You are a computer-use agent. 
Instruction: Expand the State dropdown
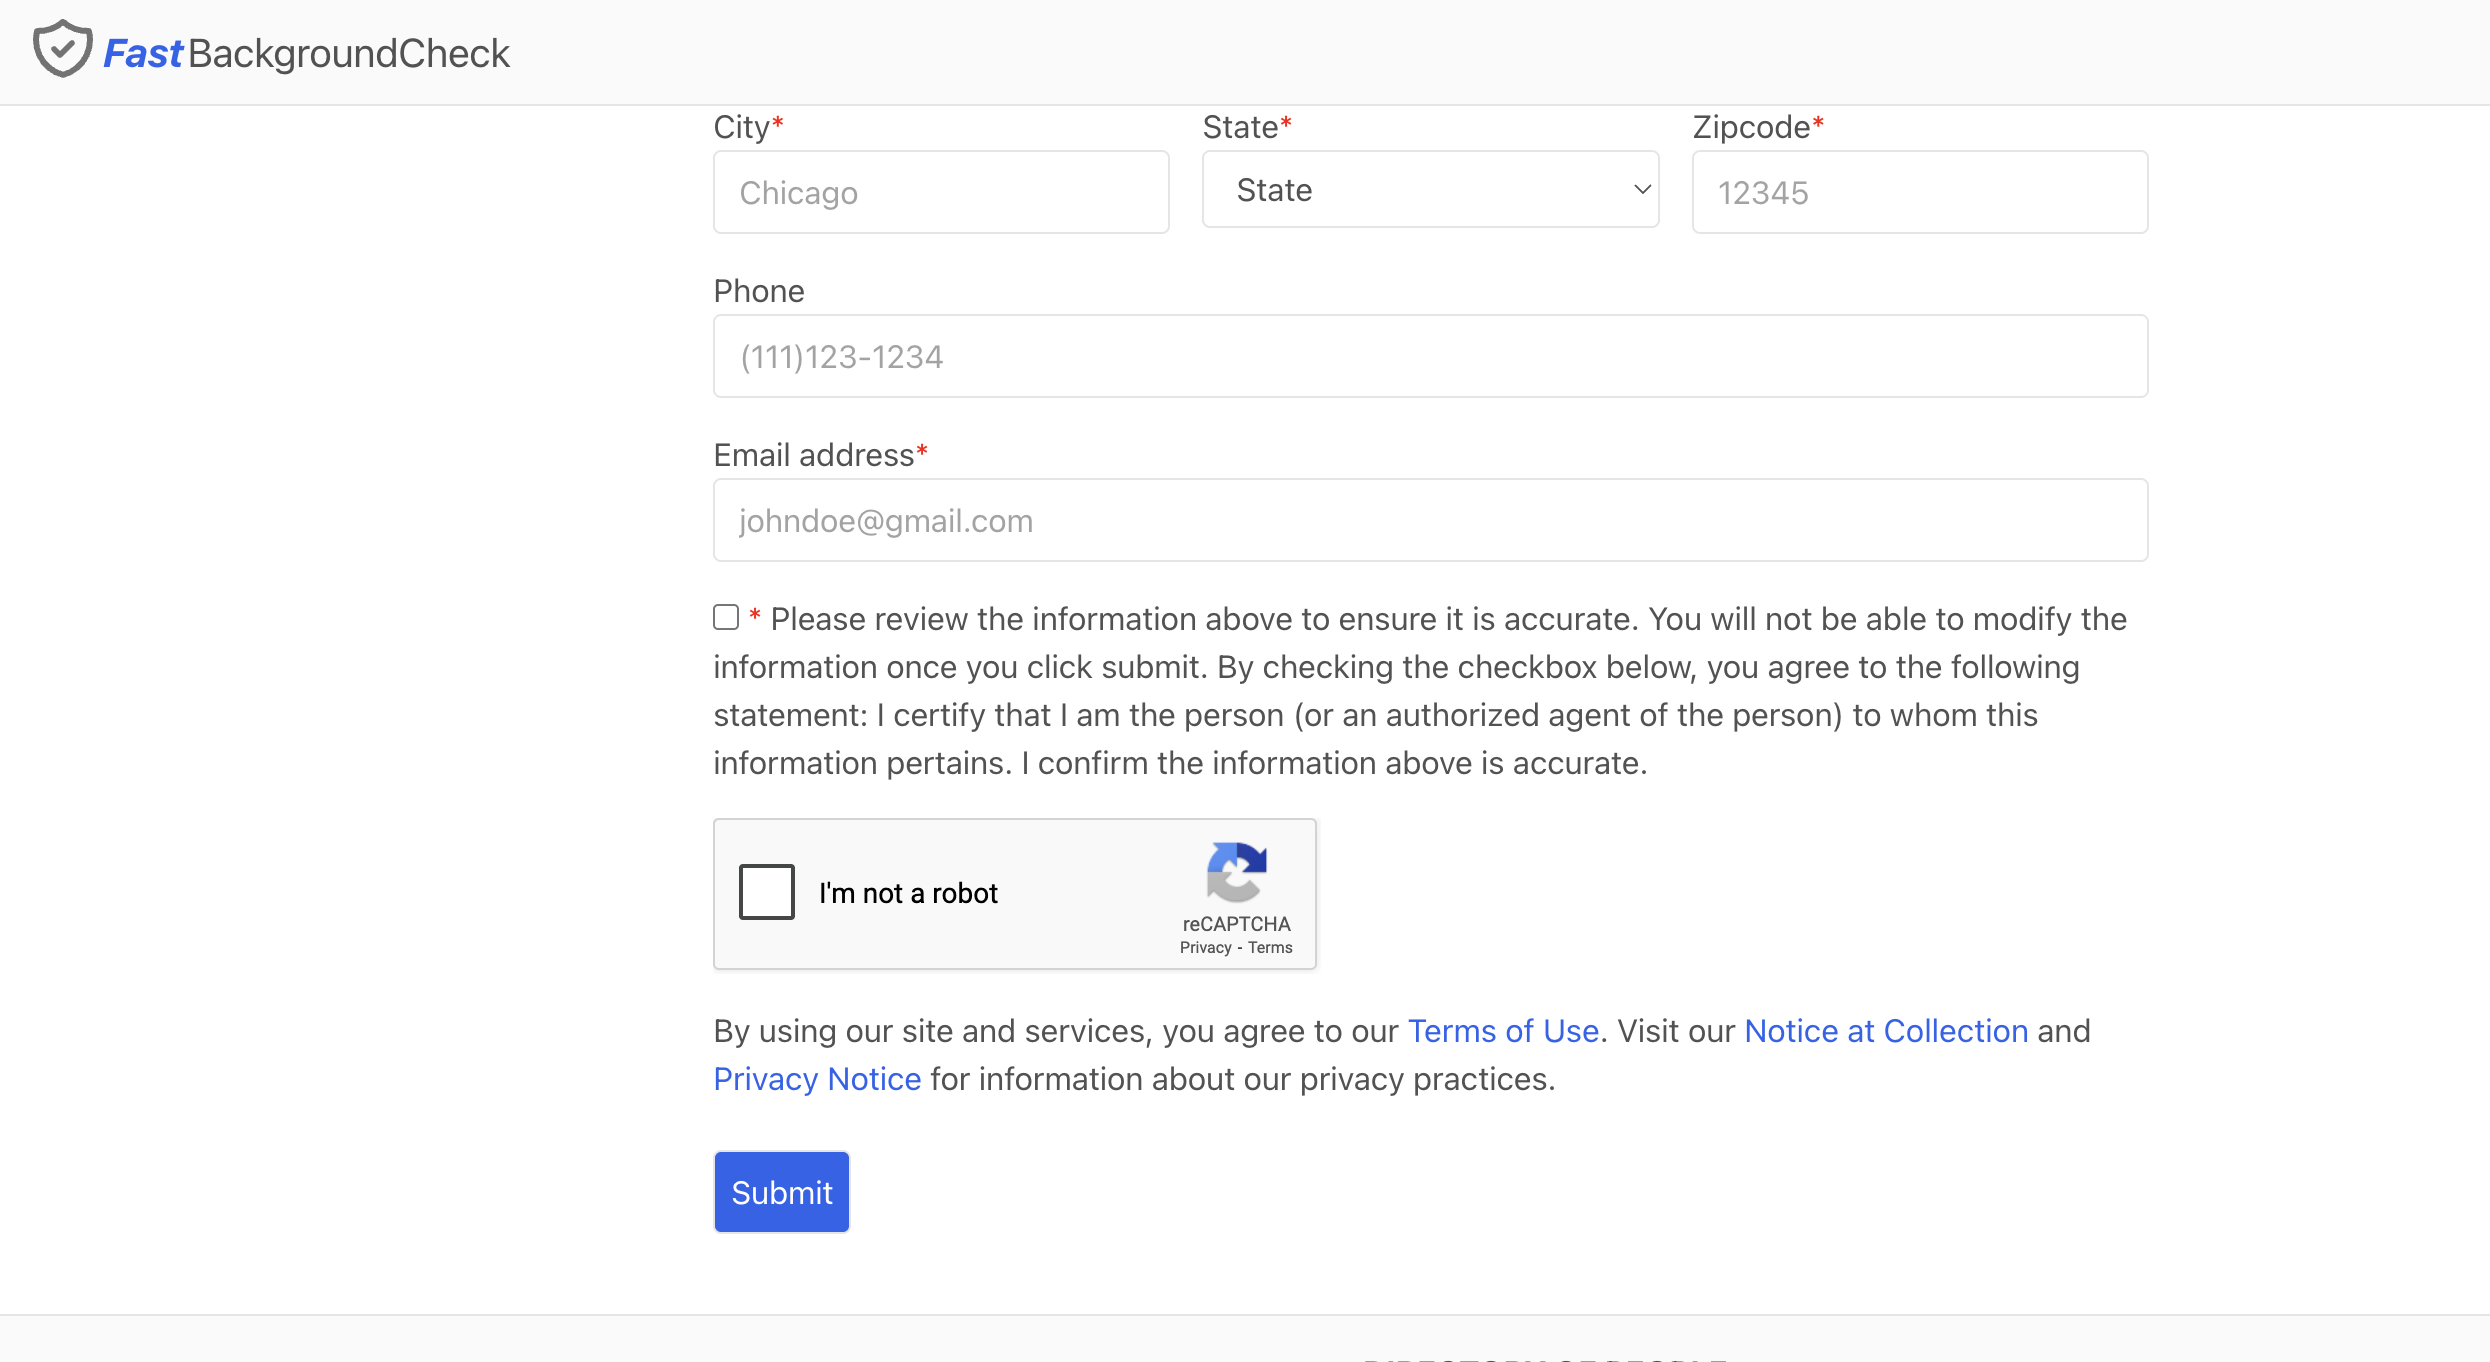tap(1430, 189)
